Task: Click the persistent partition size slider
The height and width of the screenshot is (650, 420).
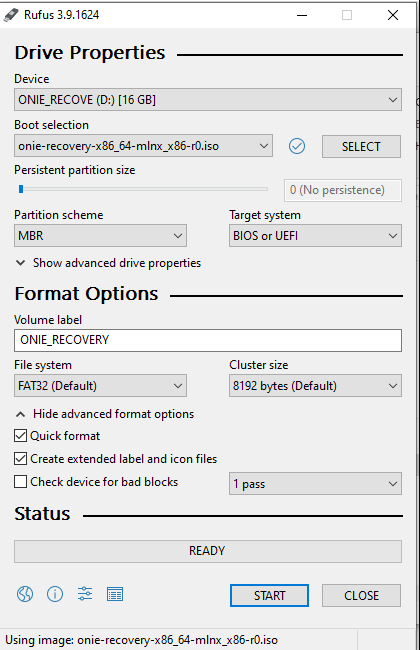Action: coord(141,189)
